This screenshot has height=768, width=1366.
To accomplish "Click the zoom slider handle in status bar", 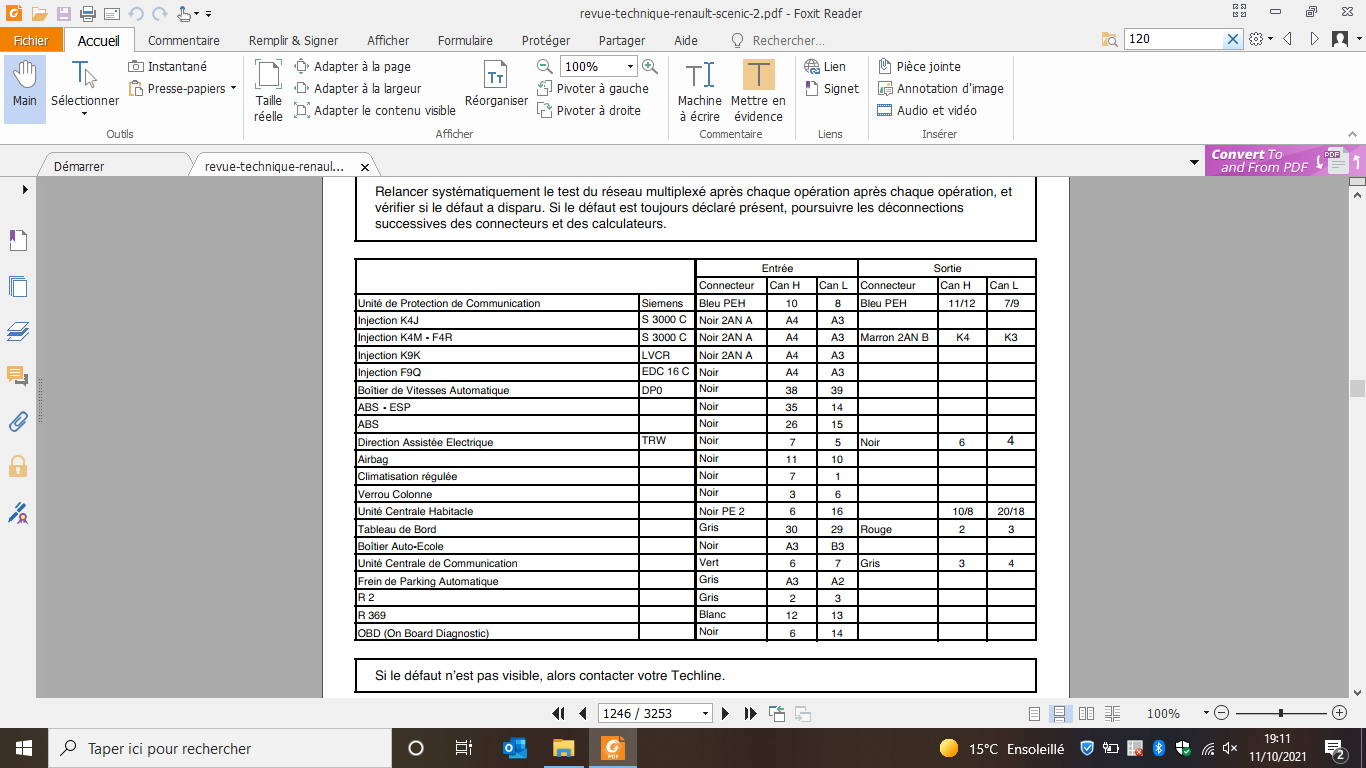I will click(x=1281, y=713).
